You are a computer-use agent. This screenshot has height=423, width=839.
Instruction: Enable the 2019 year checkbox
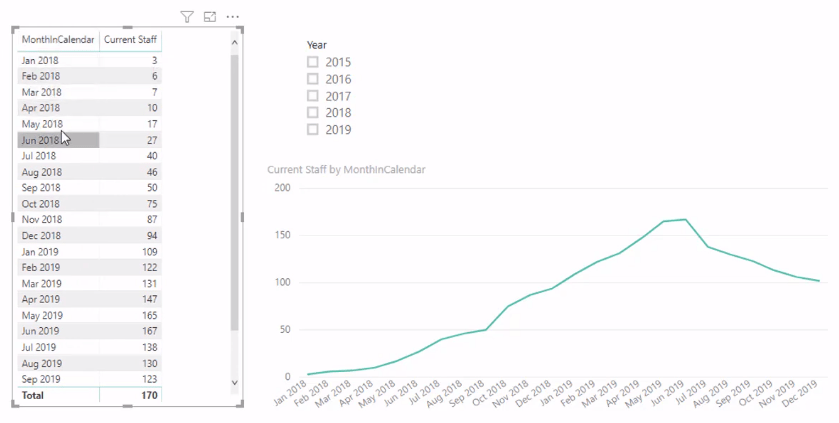tap(312, 129)
